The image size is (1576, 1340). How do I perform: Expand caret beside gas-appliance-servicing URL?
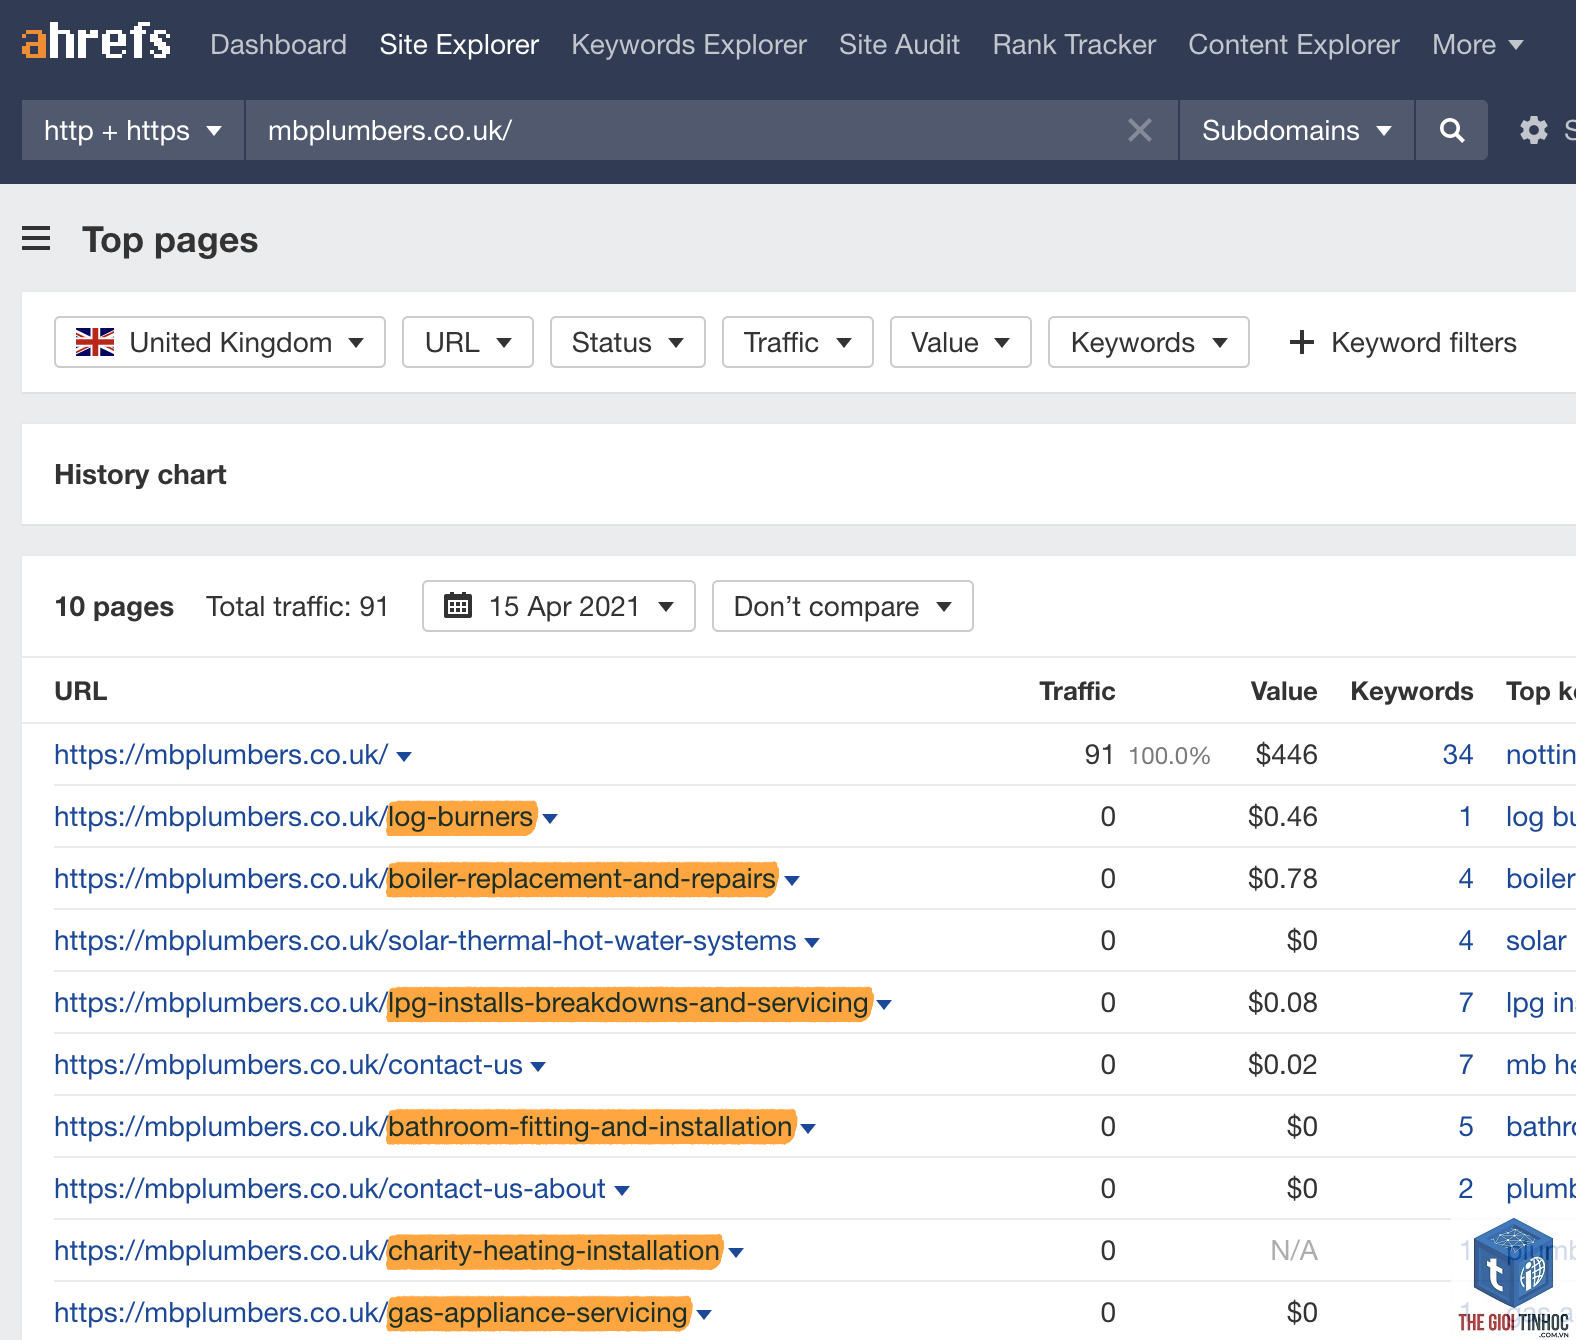tap(704, 1315)
